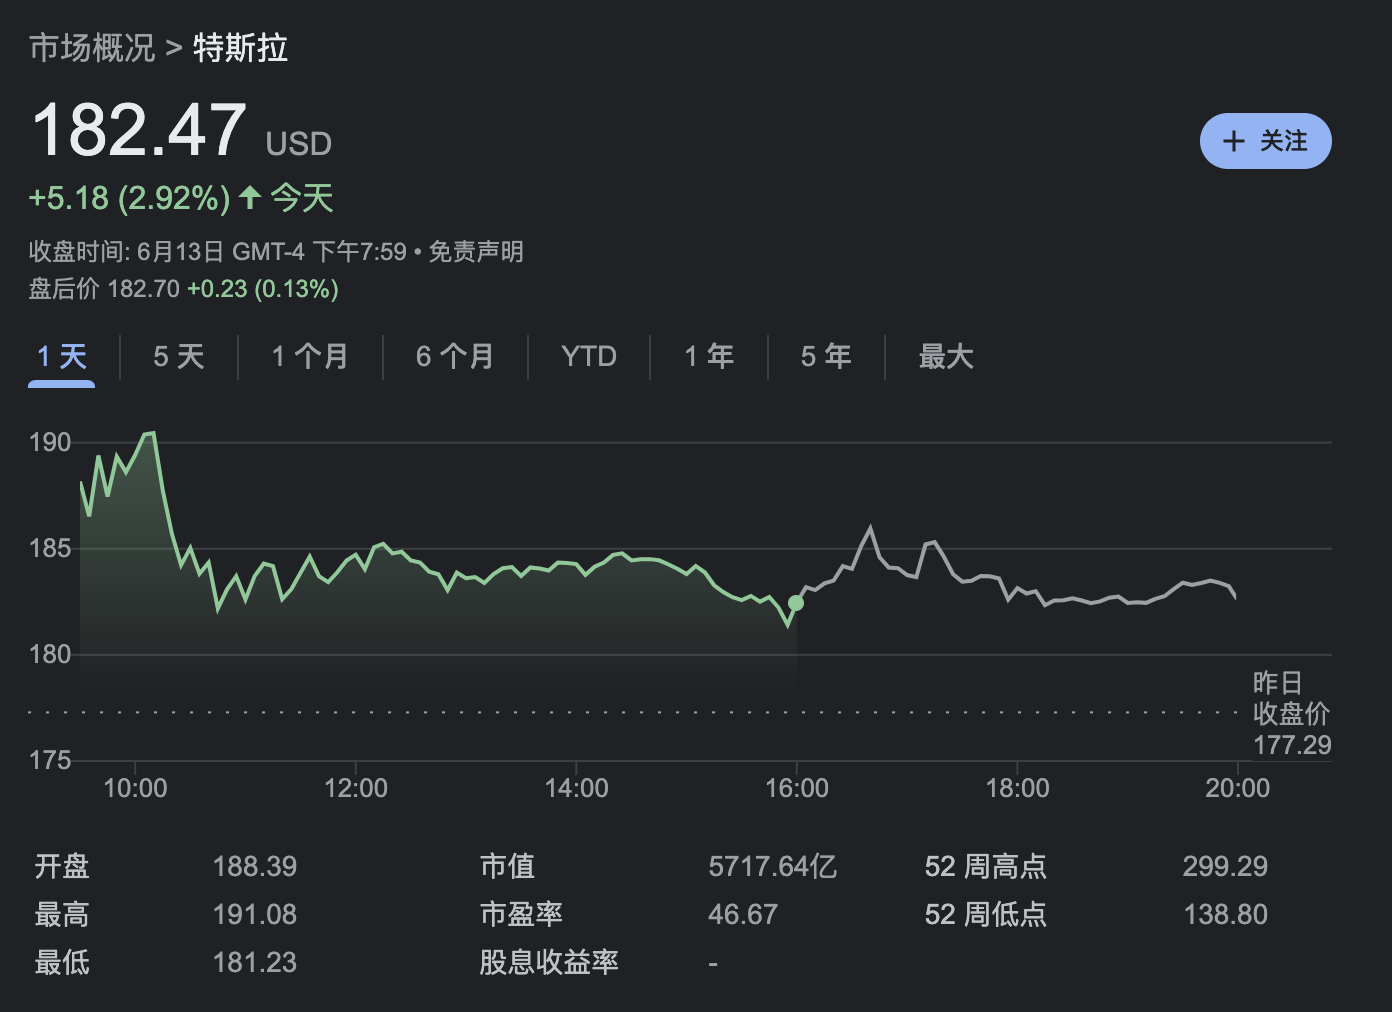The image size is (1392, 1012).
Task: Switch to the 5 年 tab
Action: (825, 356)
